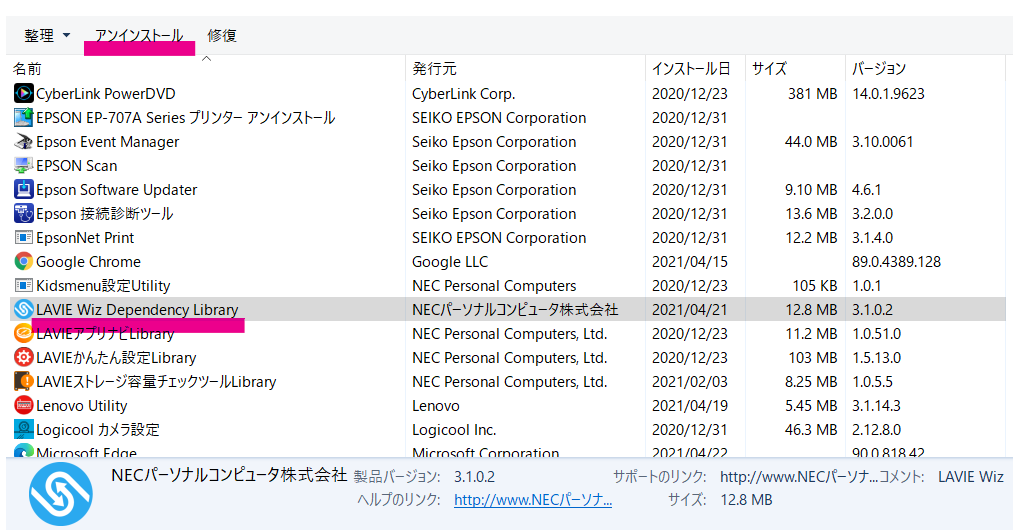1013x530 pixels.
Task: Select the EpsonNet Print entry
Action: pyautogui.click(x=85, y=237)
